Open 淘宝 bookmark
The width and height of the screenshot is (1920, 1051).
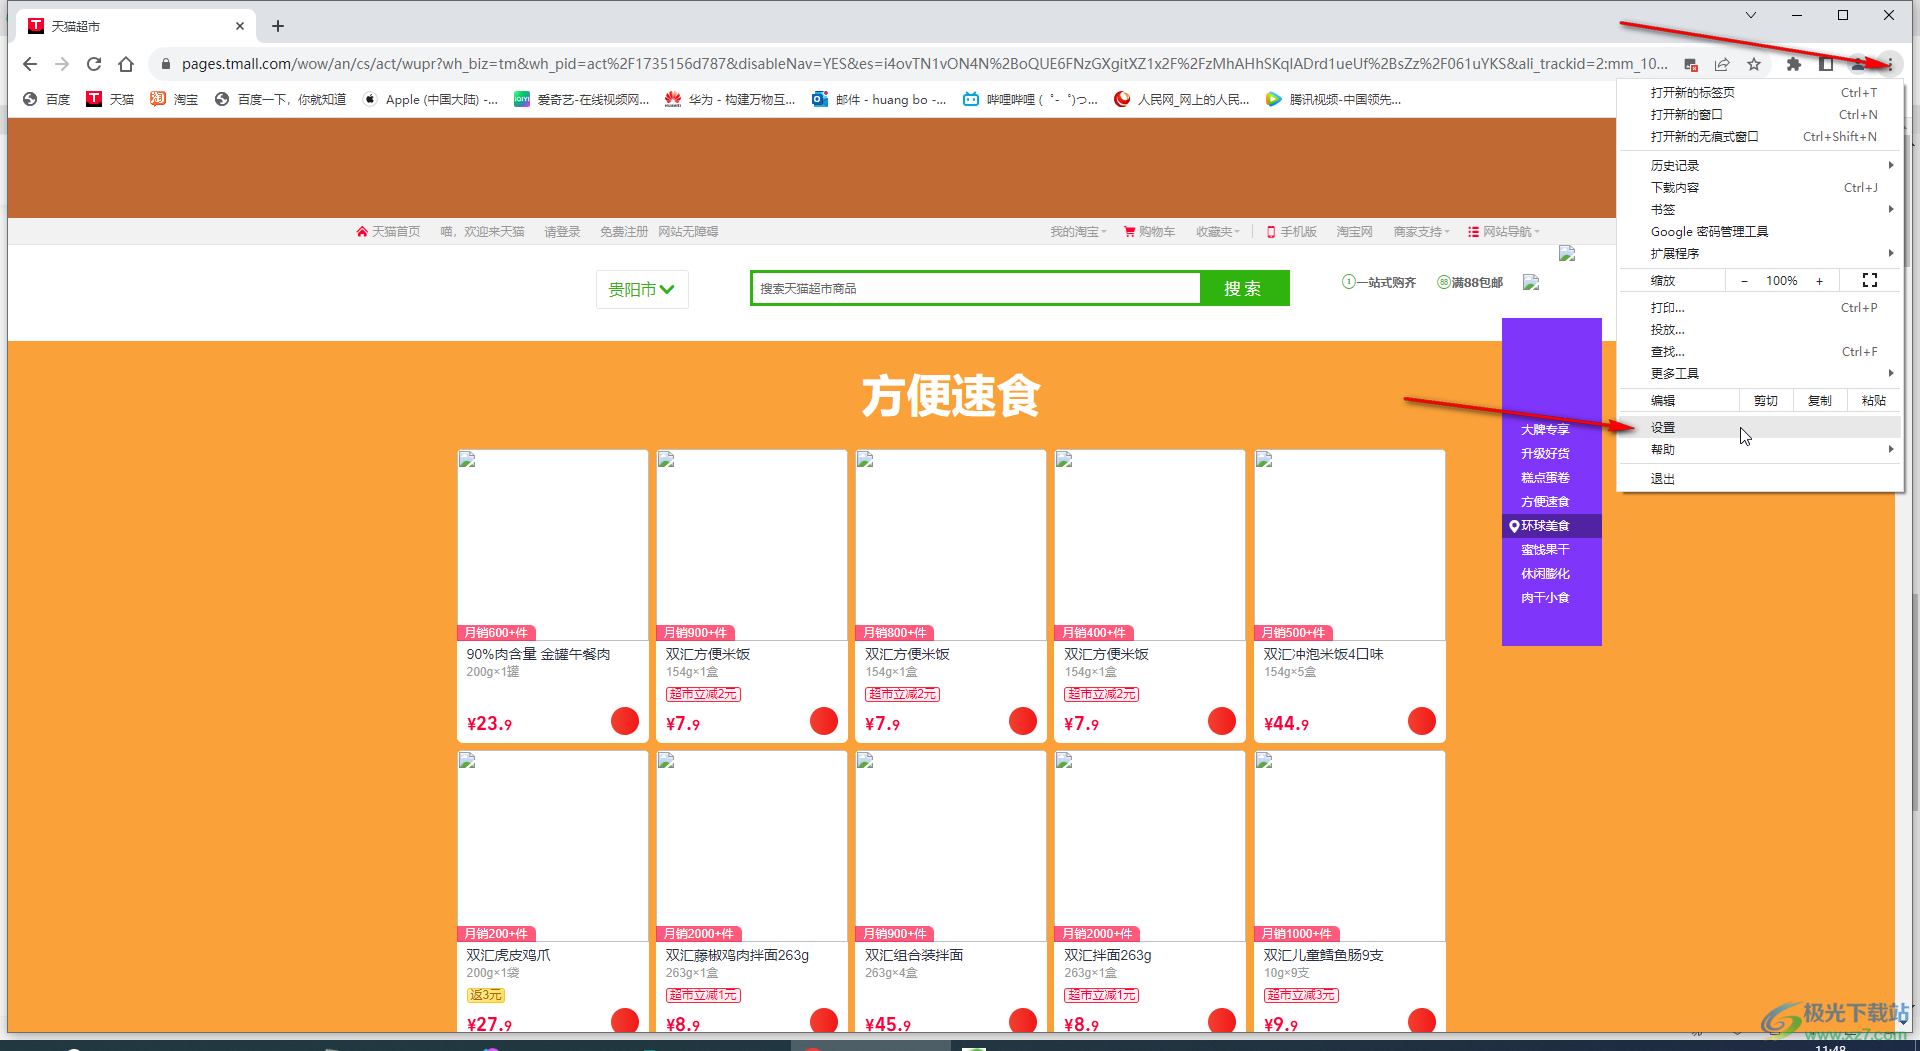coord(175,99)
